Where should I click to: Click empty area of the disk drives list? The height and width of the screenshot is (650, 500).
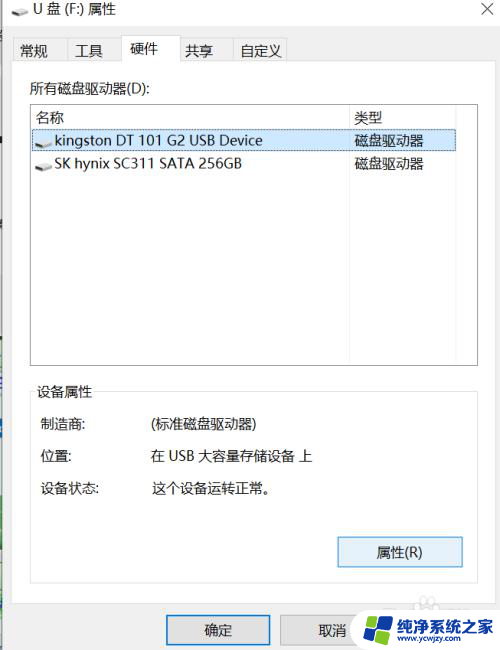tap(191, 269)
